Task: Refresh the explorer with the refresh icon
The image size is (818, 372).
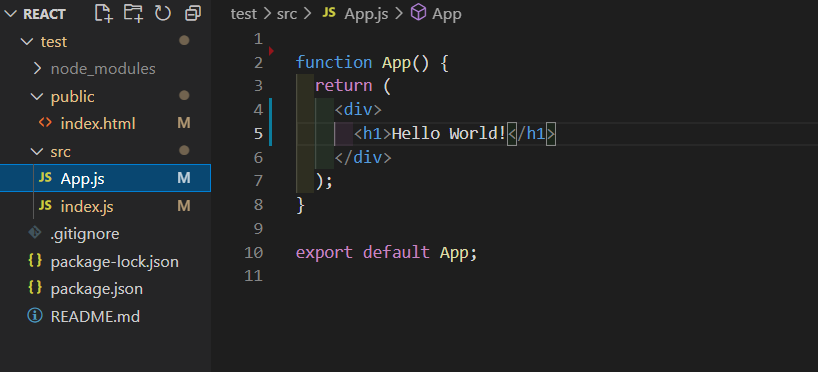Action: click(163, 14)
